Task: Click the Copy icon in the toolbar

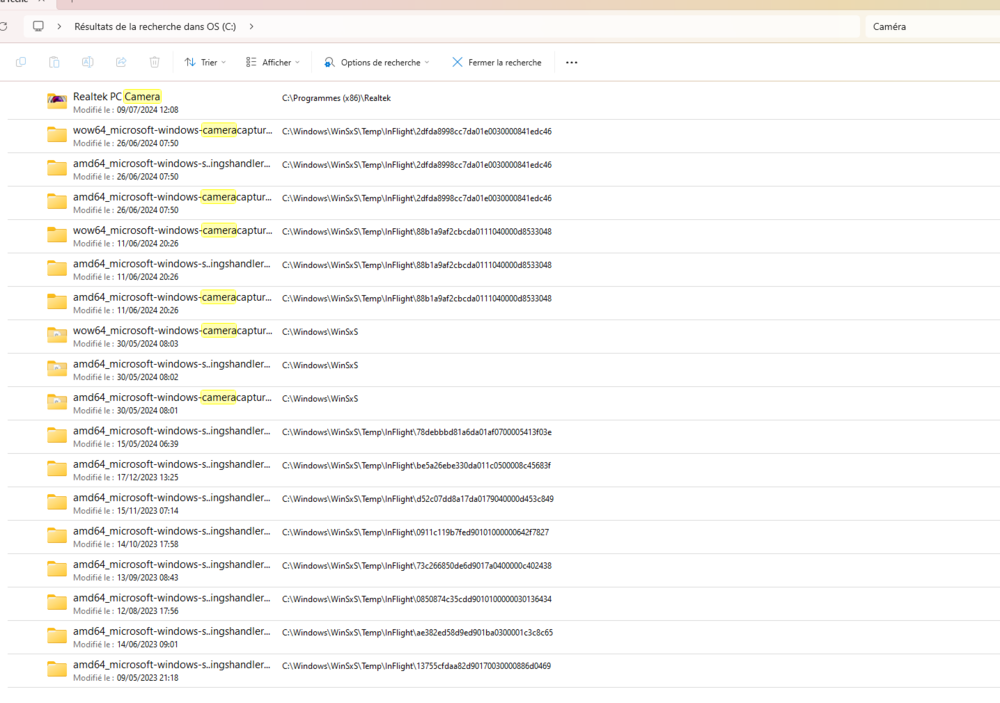Action: (21, 62)
